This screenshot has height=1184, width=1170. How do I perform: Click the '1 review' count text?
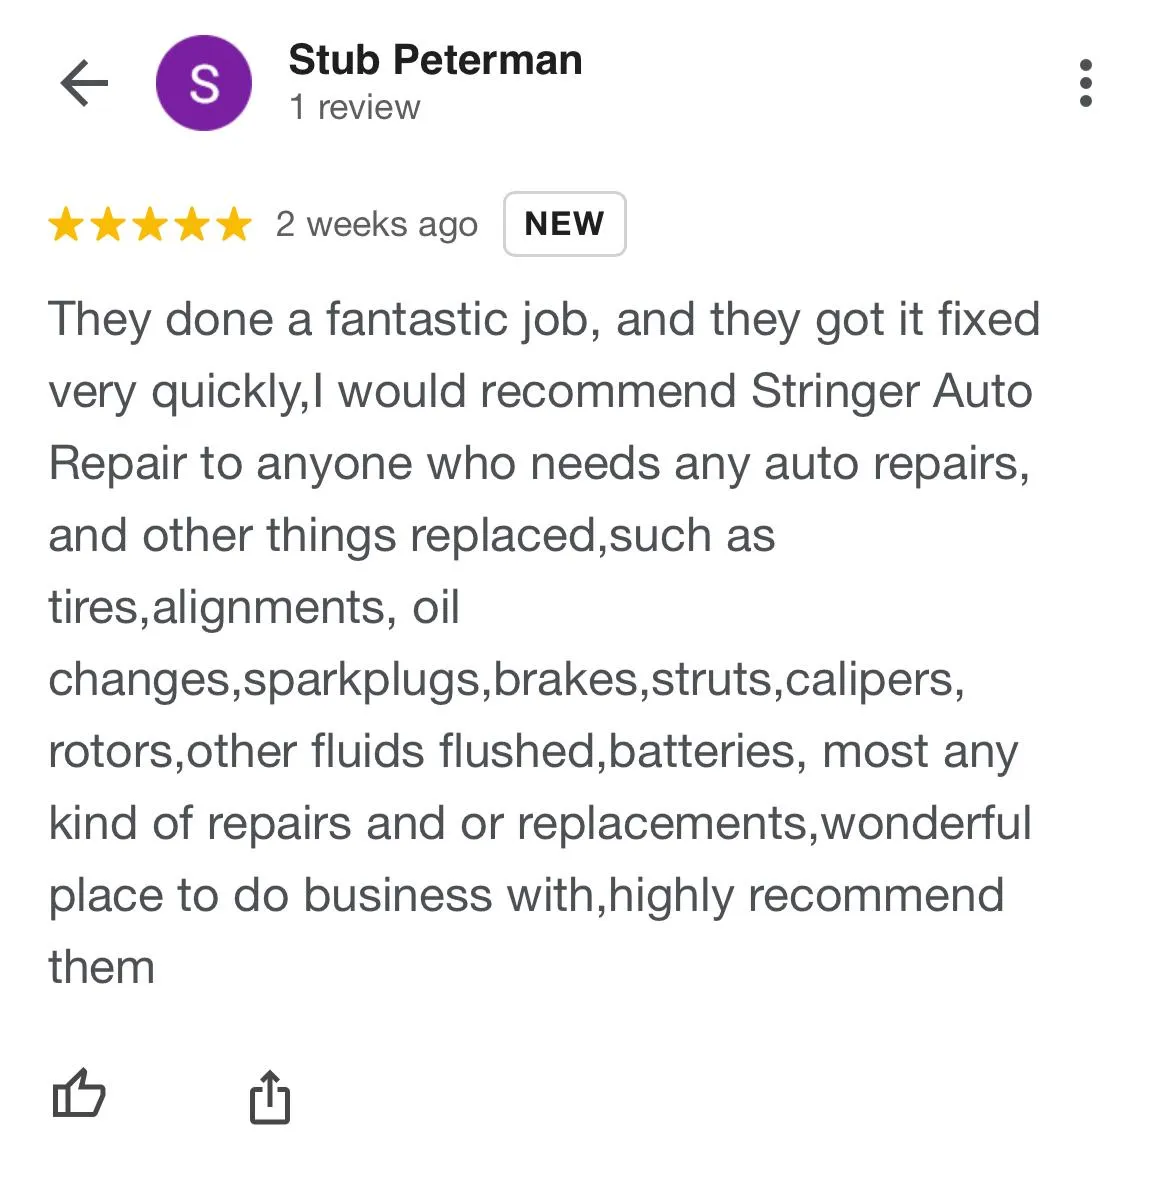coord(354,108)
